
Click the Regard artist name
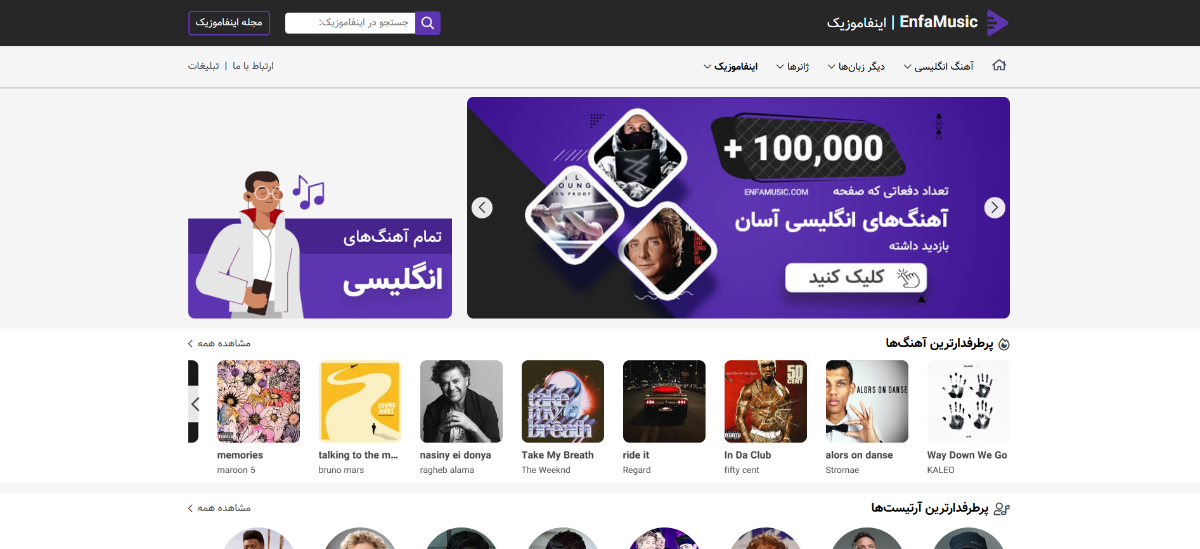(x=637, y=470)
